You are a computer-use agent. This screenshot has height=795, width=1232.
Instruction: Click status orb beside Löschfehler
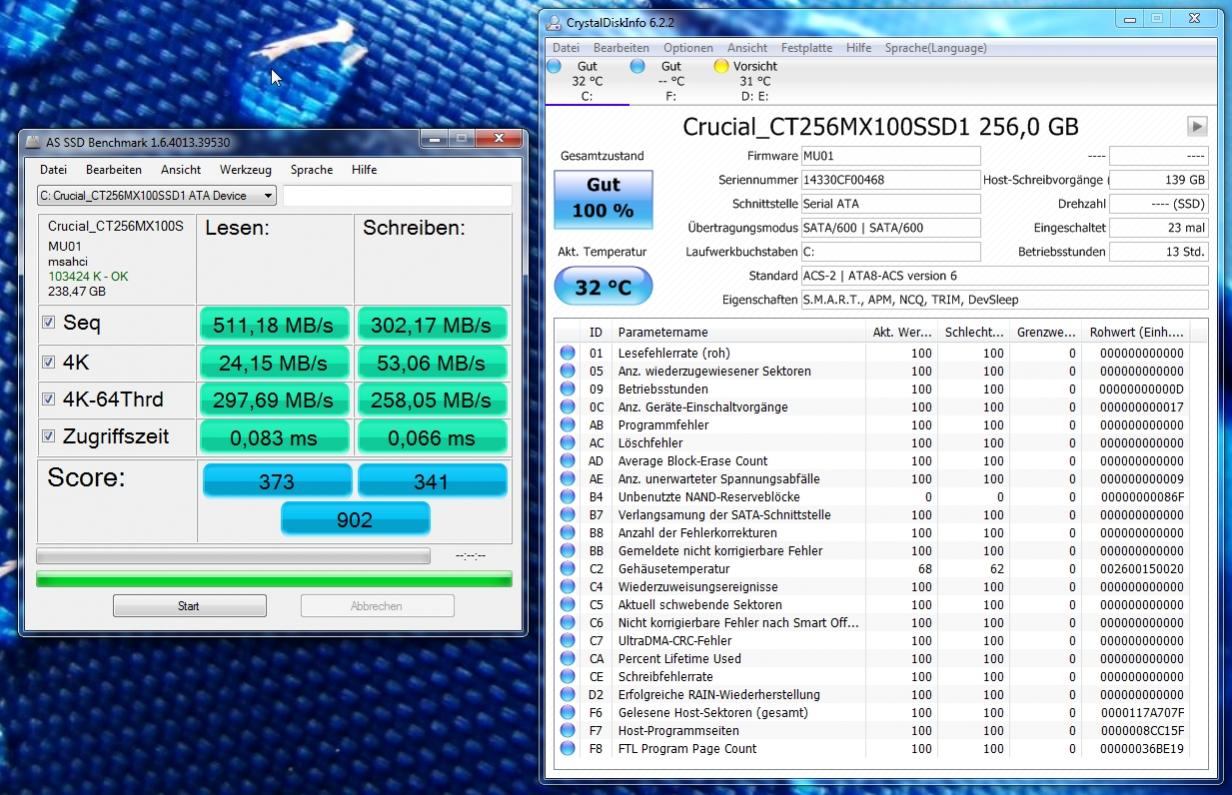tap(567, 443)
